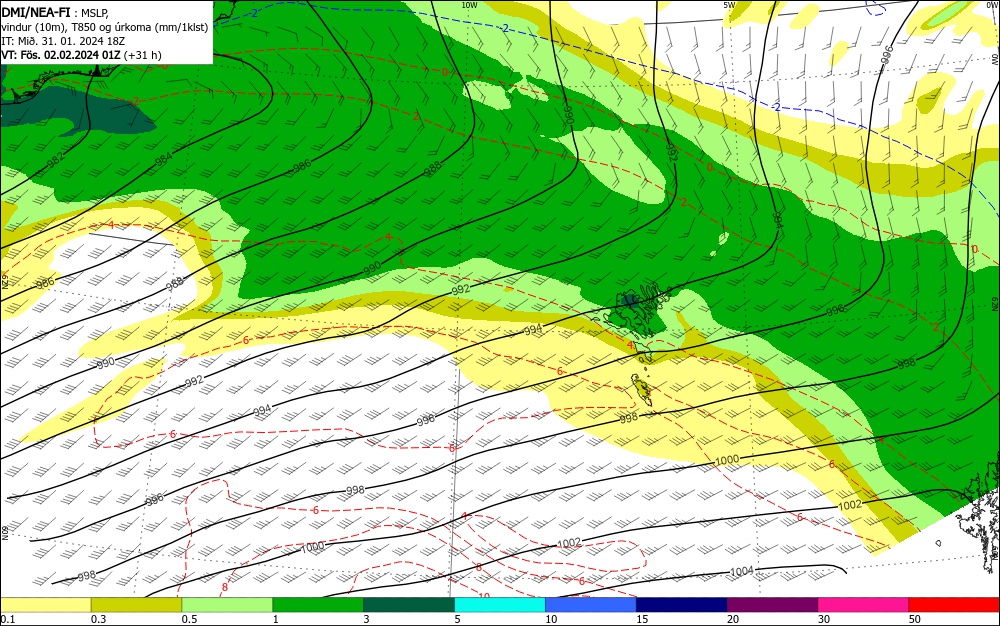Click the "DMI/NEA-FI" title text
This screenshot has width=1000, height=626.
pyautogui.click(x=34, y=11)
